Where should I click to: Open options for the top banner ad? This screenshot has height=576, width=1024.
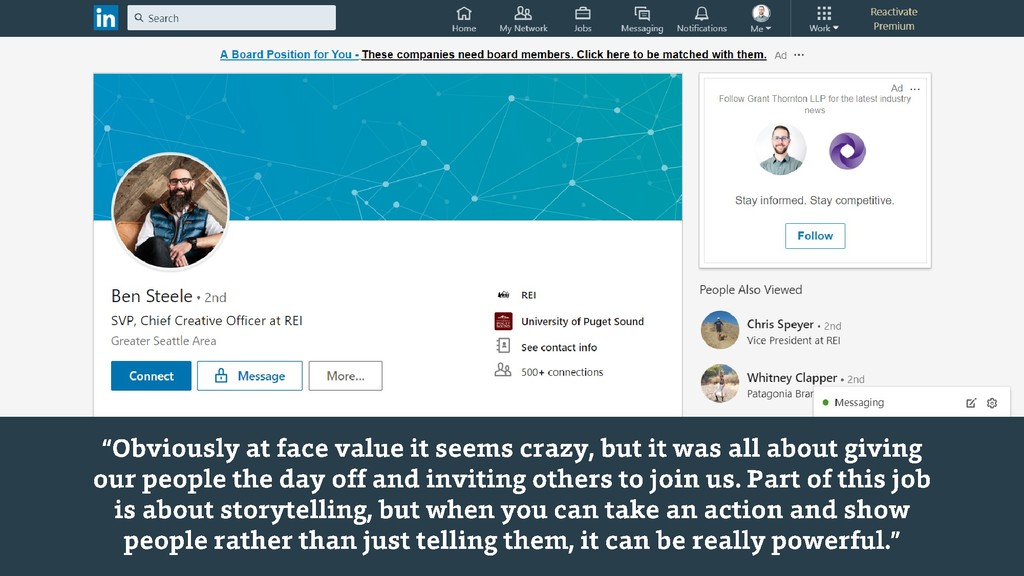pyautogui.click(x=799, y=55)
